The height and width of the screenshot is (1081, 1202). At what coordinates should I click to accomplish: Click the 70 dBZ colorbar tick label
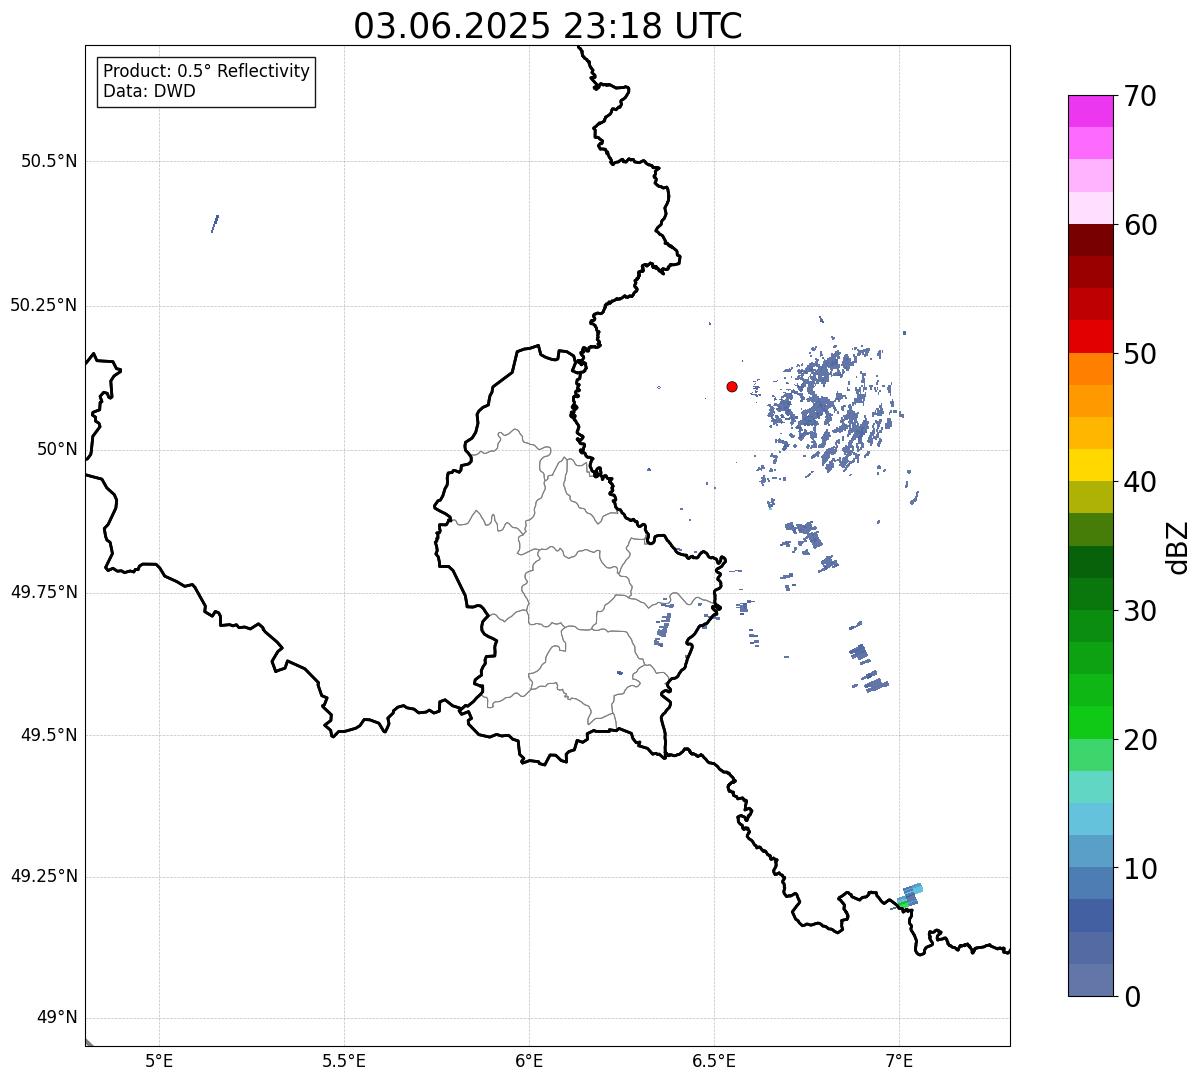coord(1141,96)
